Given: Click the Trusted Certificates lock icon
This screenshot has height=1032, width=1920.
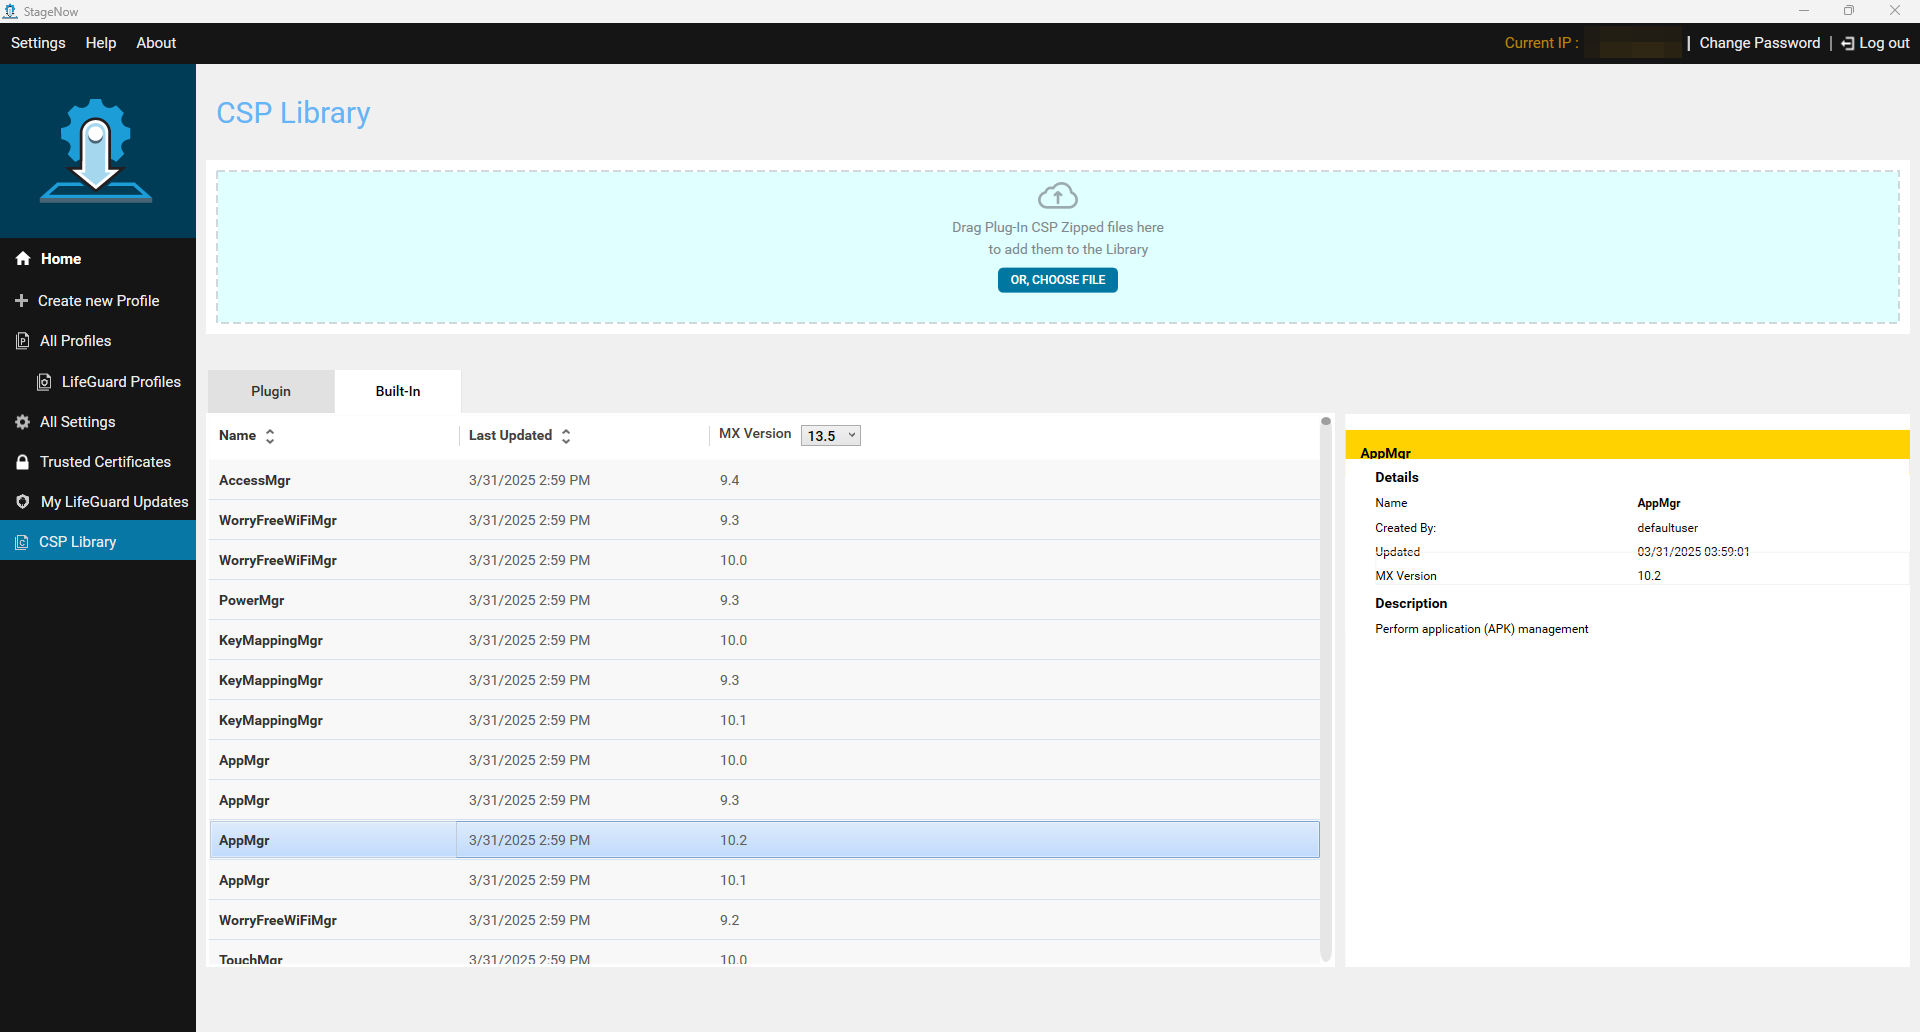Looking at the screenshot, I should pos(23,462).
